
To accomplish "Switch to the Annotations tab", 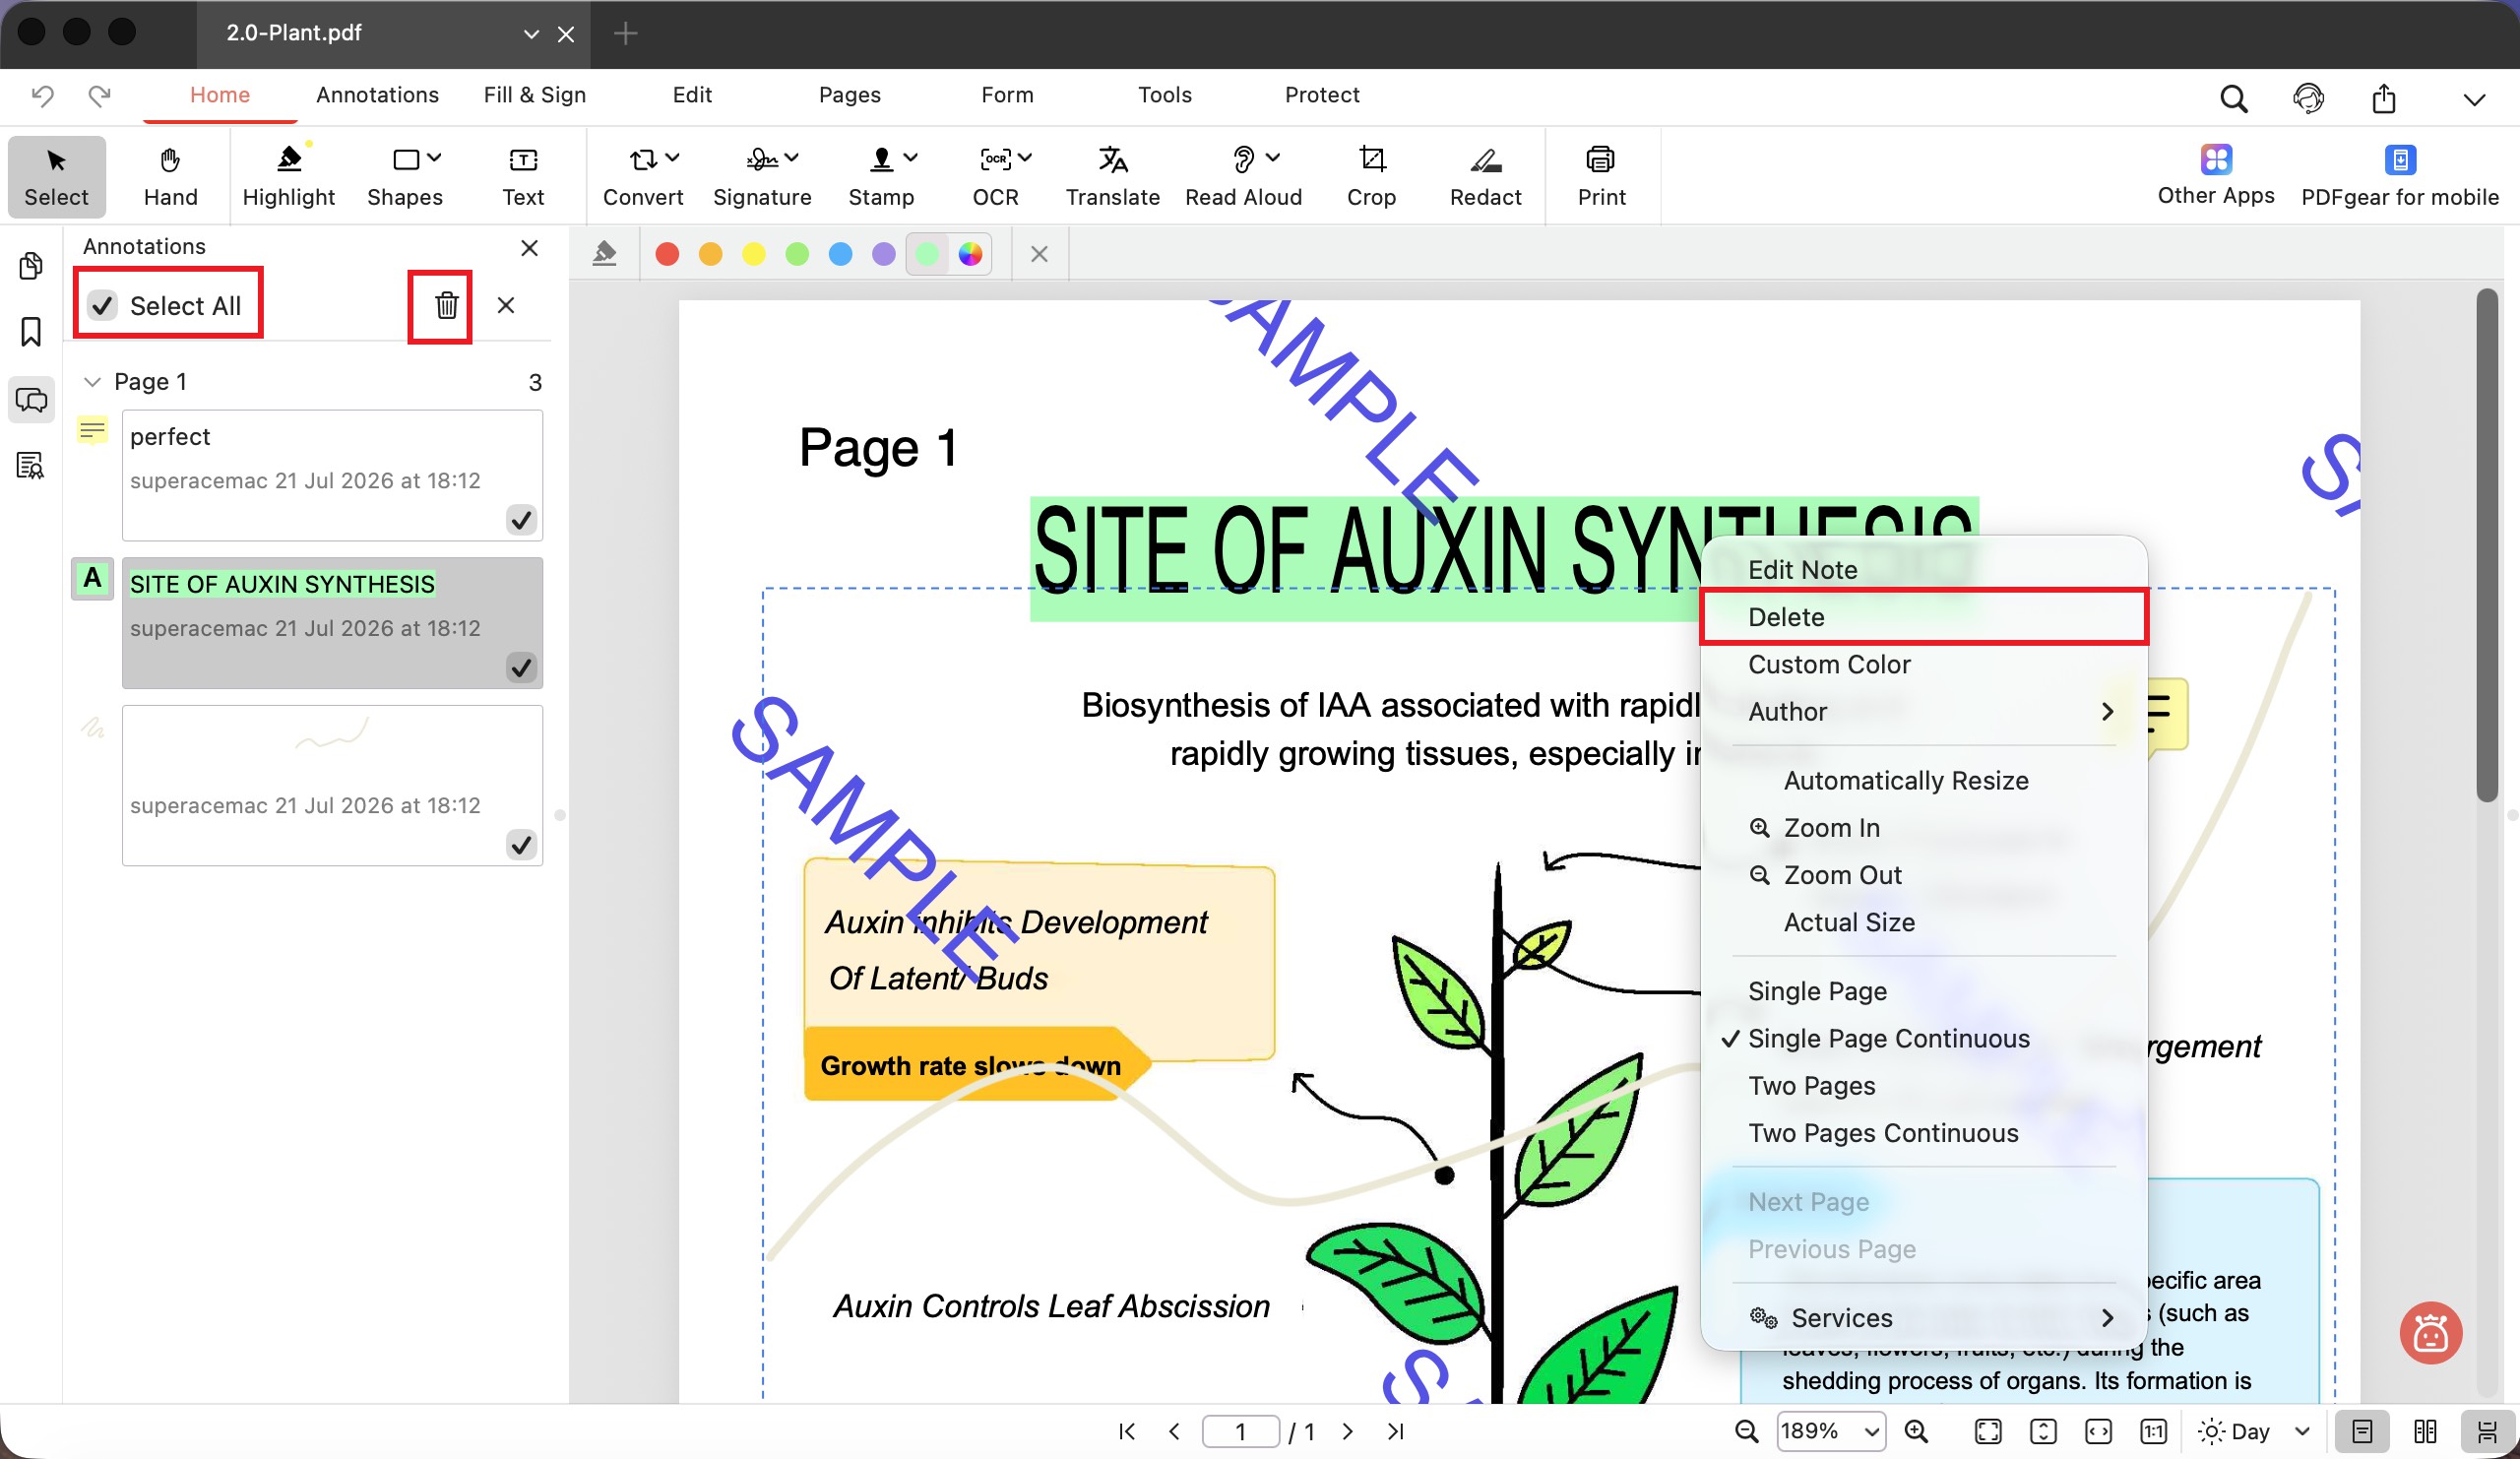I will click(377, 95).
